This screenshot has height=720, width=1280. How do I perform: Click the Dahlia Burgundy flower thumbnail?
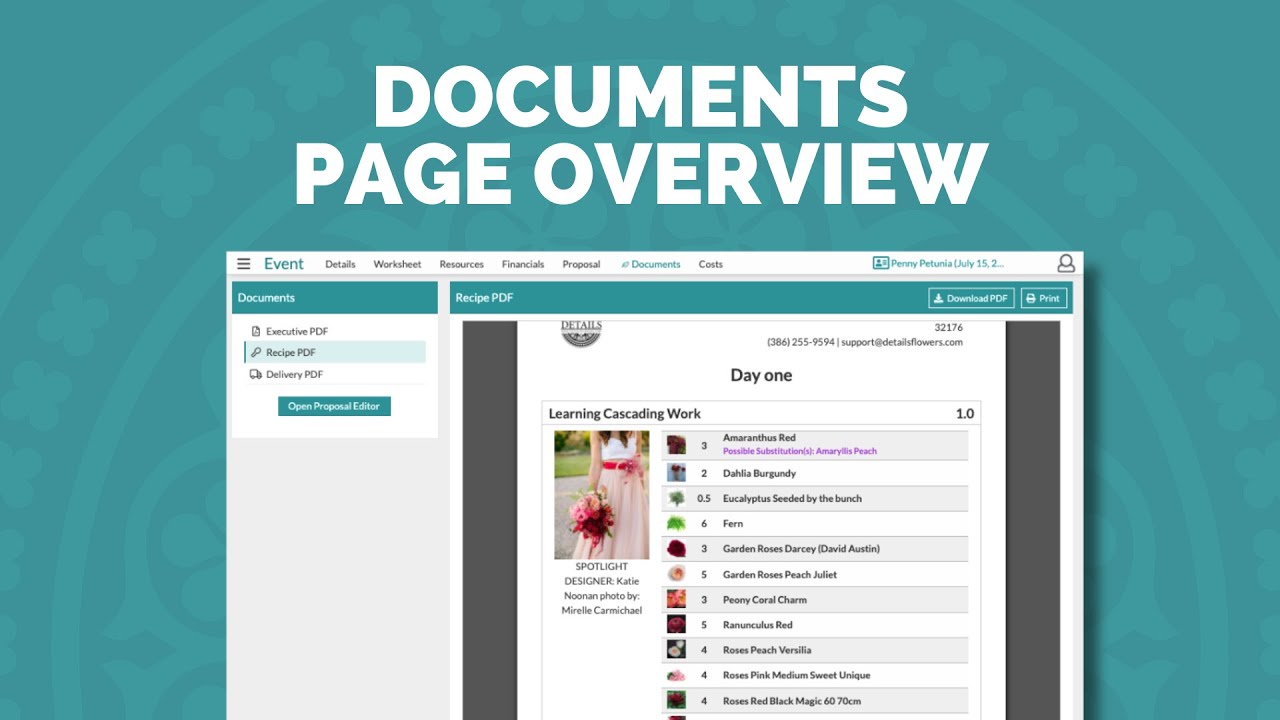coord(677,473)
